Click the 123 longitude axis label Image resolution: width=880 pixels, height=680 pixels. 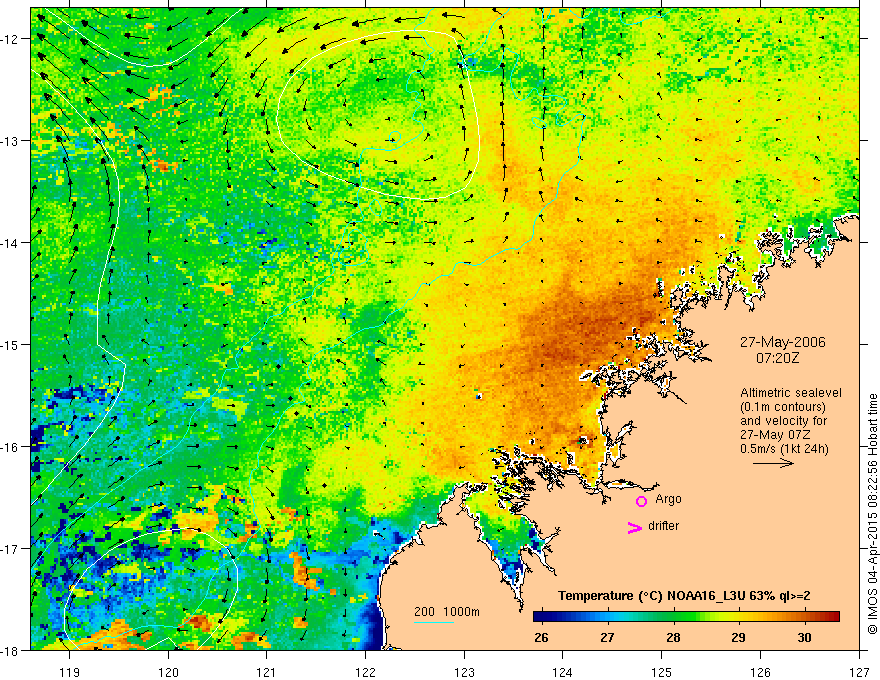(x=464, y=672)
